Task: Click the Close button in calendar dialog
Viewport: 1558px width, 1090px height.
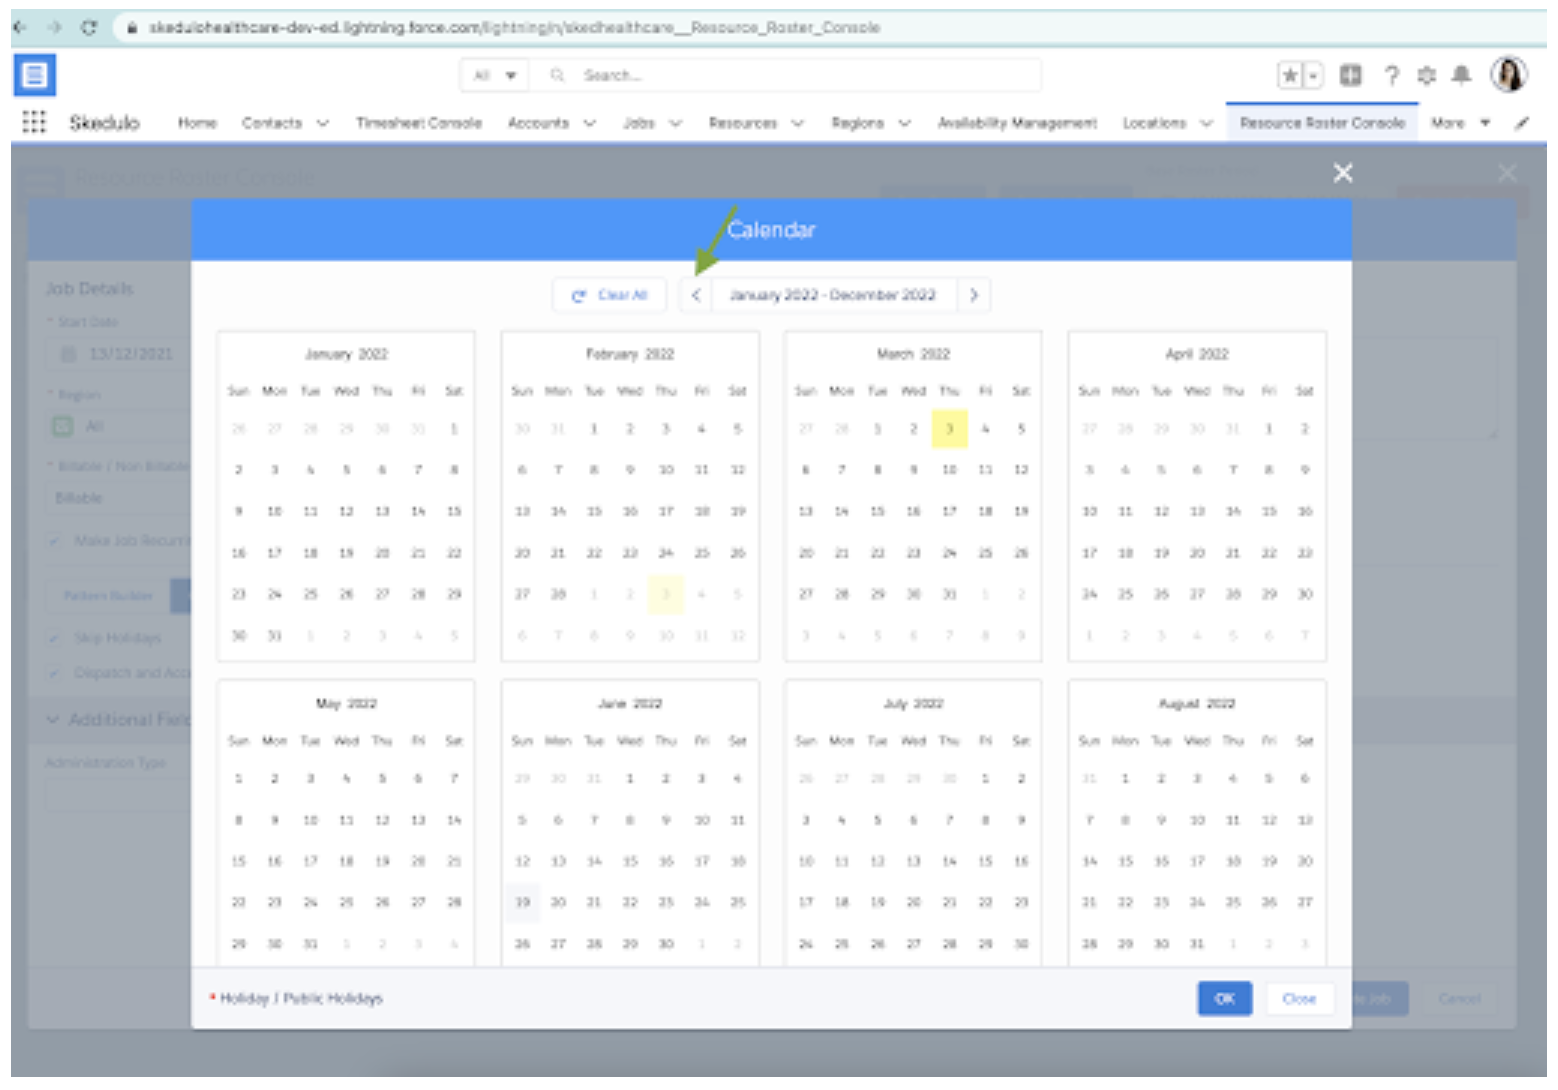Action: pyautogui.click(x=1299, y=998)
